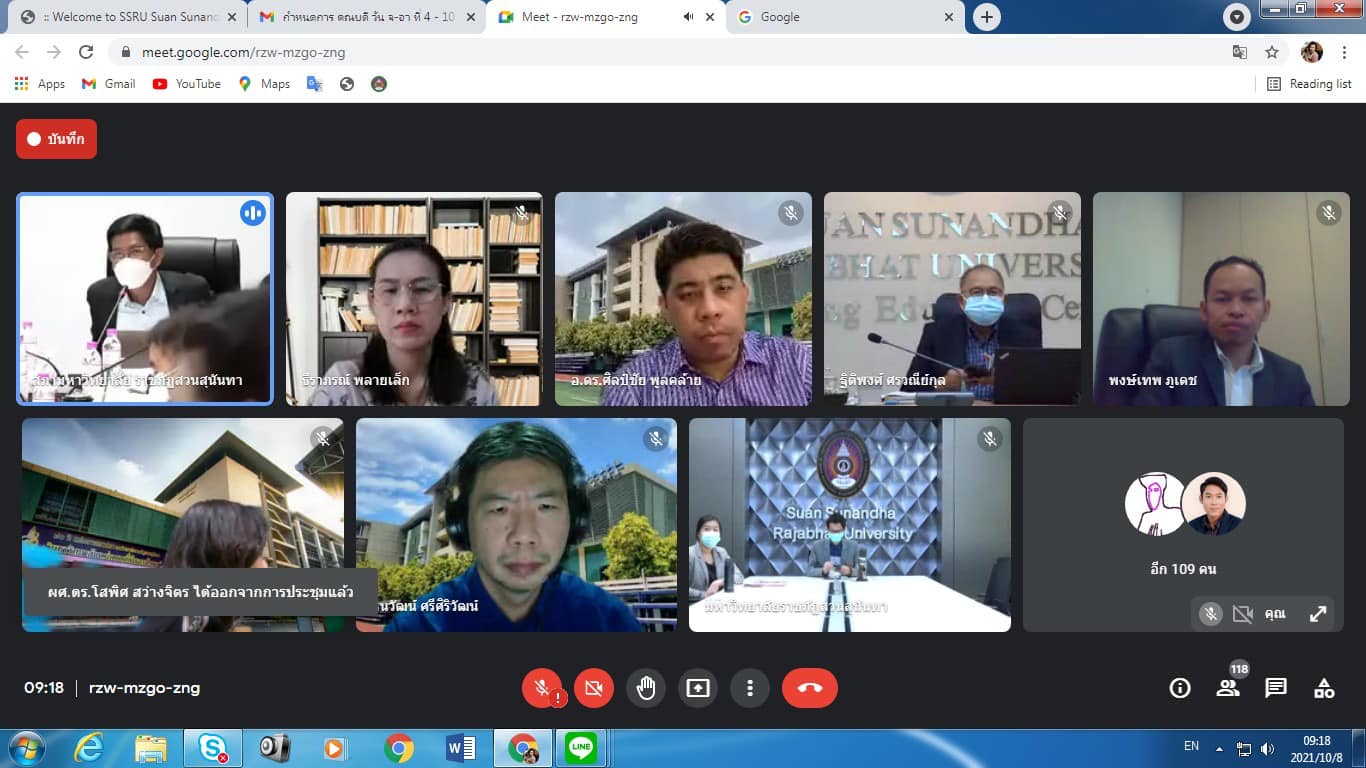The width and height of the screenshot is (1366, 768).
Task: Toggle camera in the self-view tile
Action: [x=1242, y=614]
